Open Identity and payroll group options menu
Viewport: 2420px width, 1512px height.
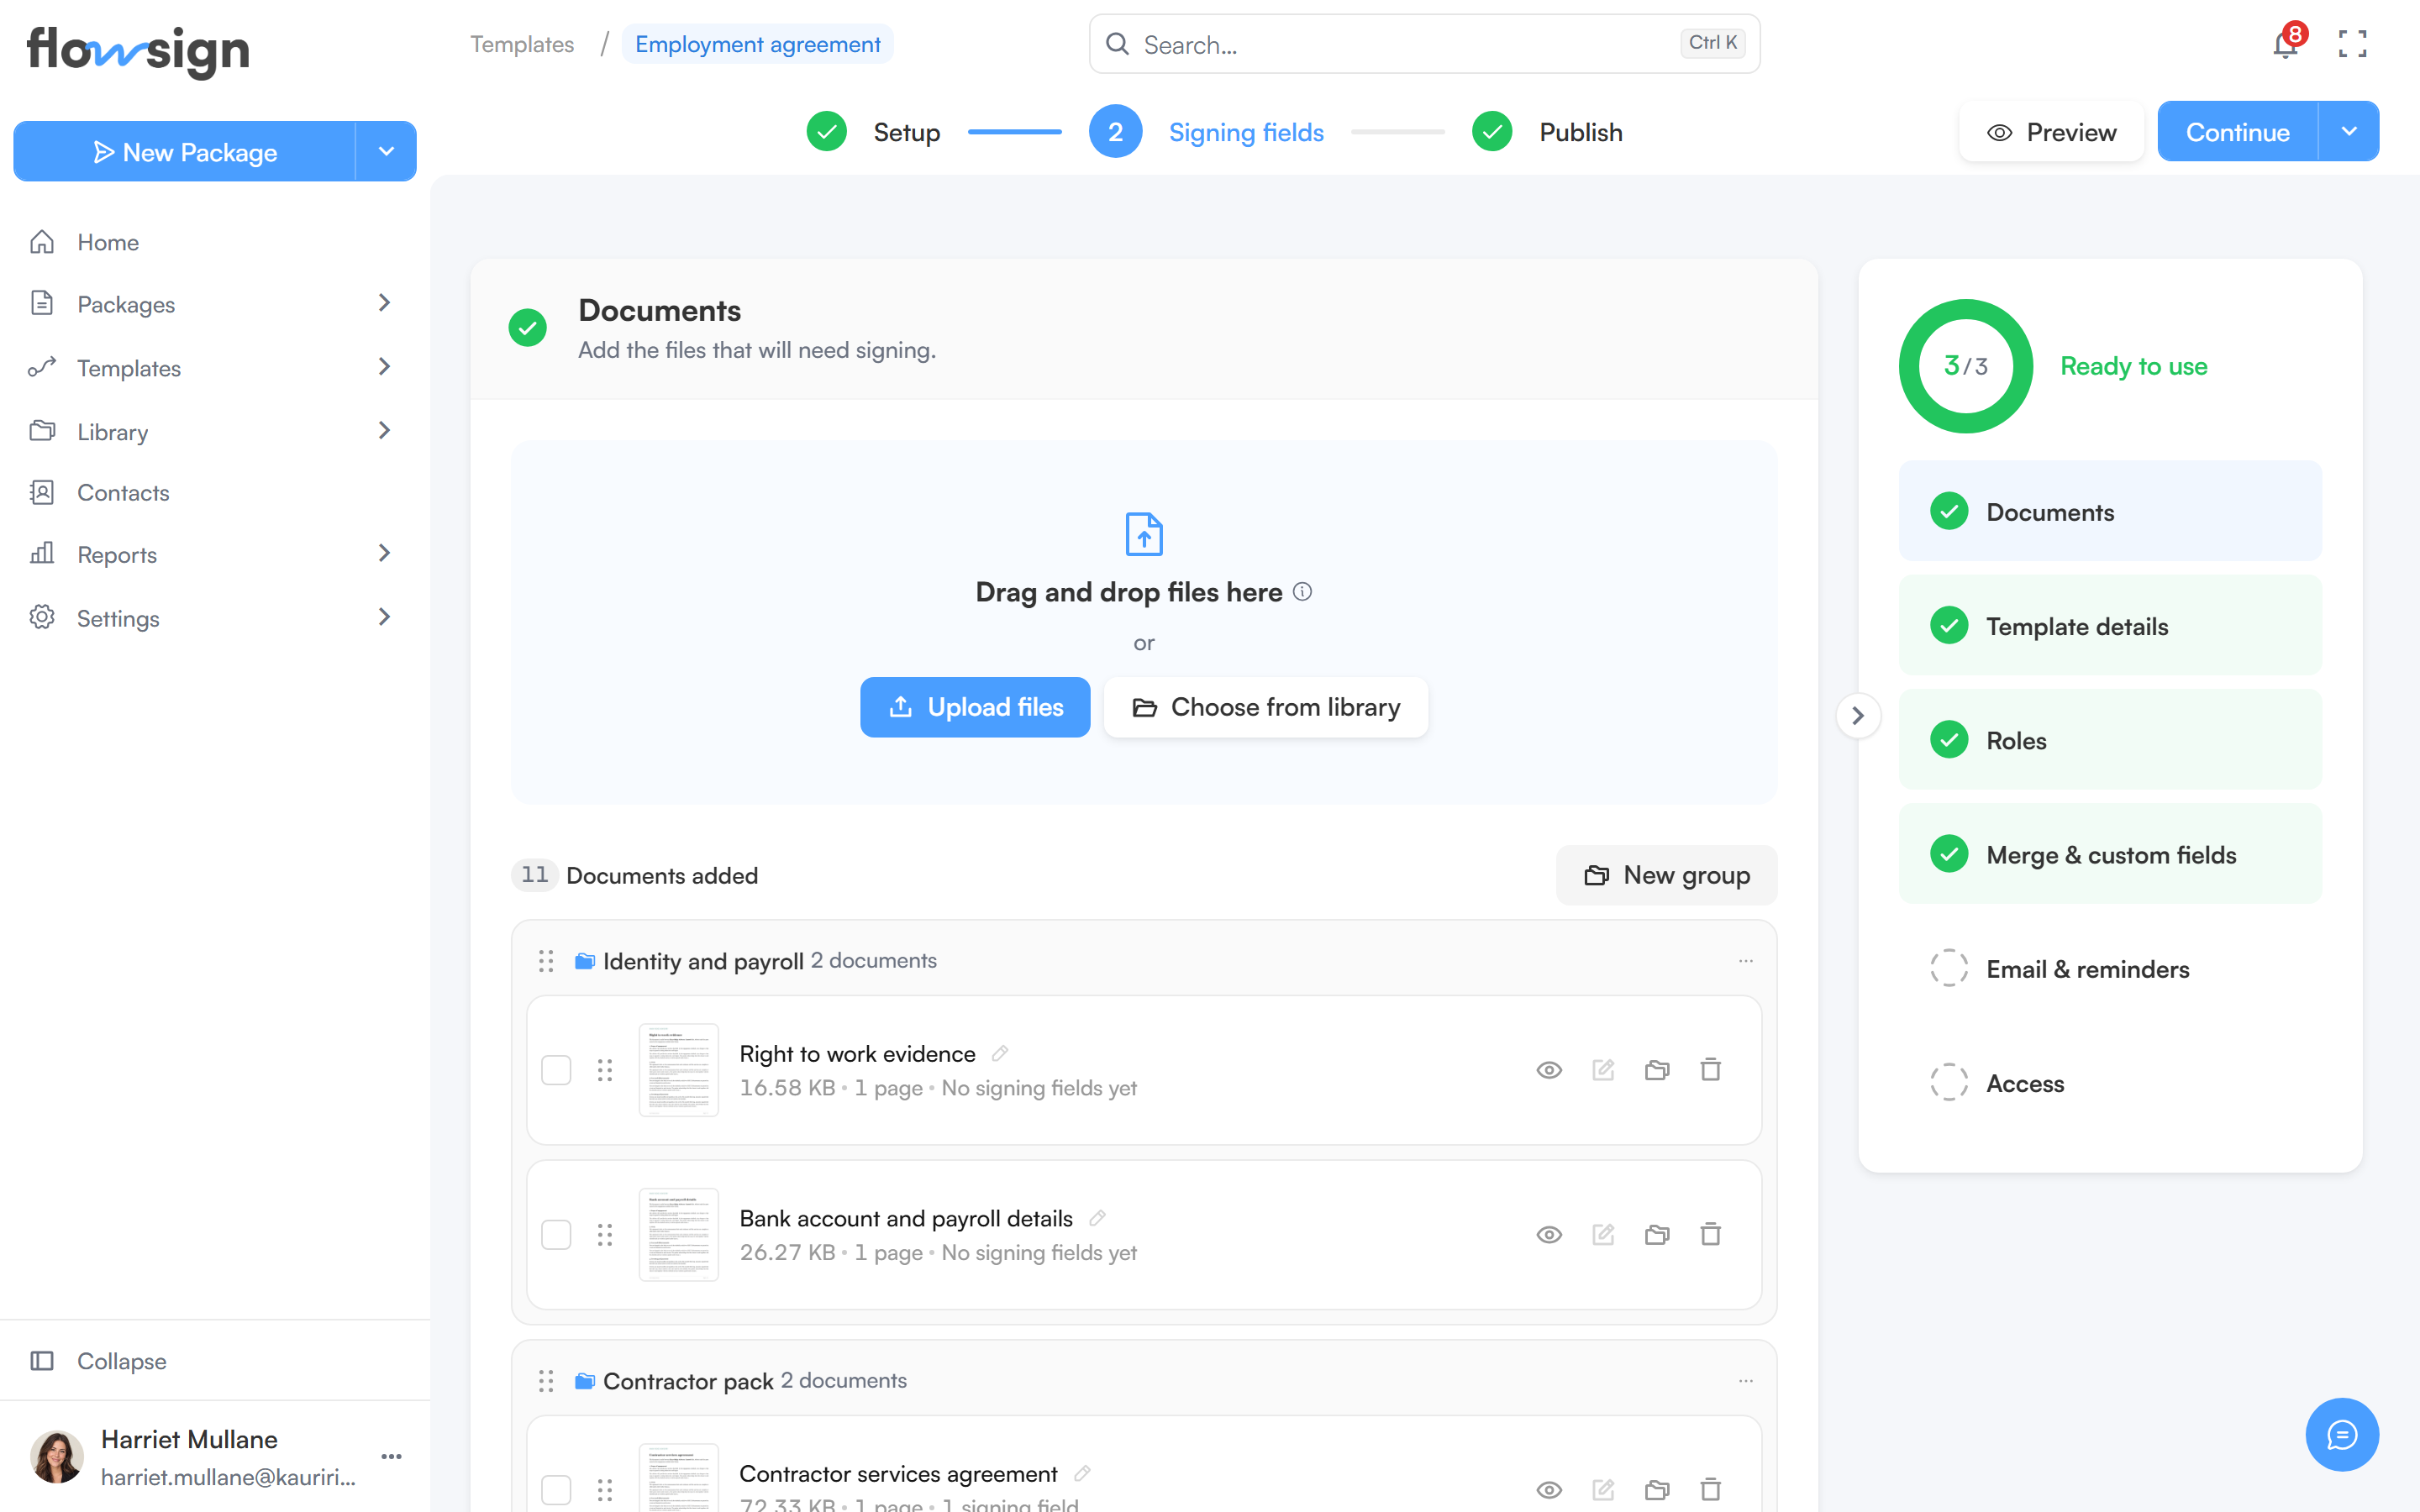point(1746,961)
